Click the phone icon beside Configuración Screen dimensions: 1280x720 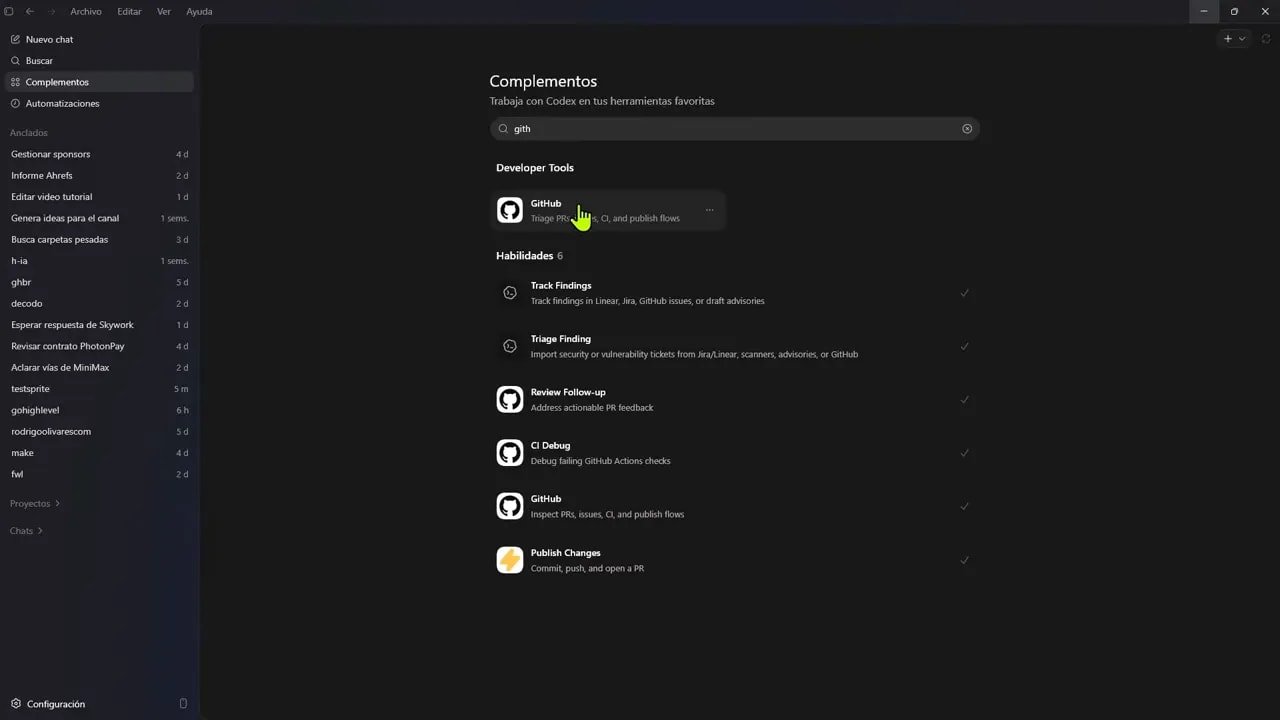click(183, 704)
